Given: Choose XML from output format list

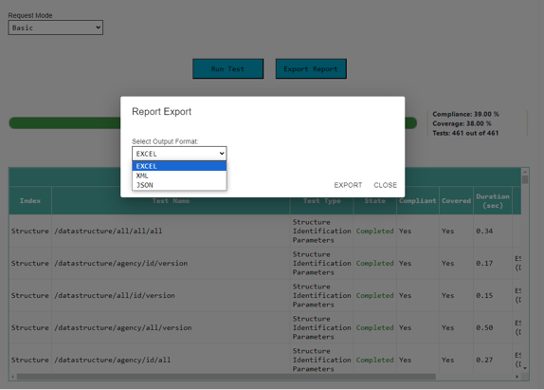Looking at the screenshot, I should [x=179, y=176].
